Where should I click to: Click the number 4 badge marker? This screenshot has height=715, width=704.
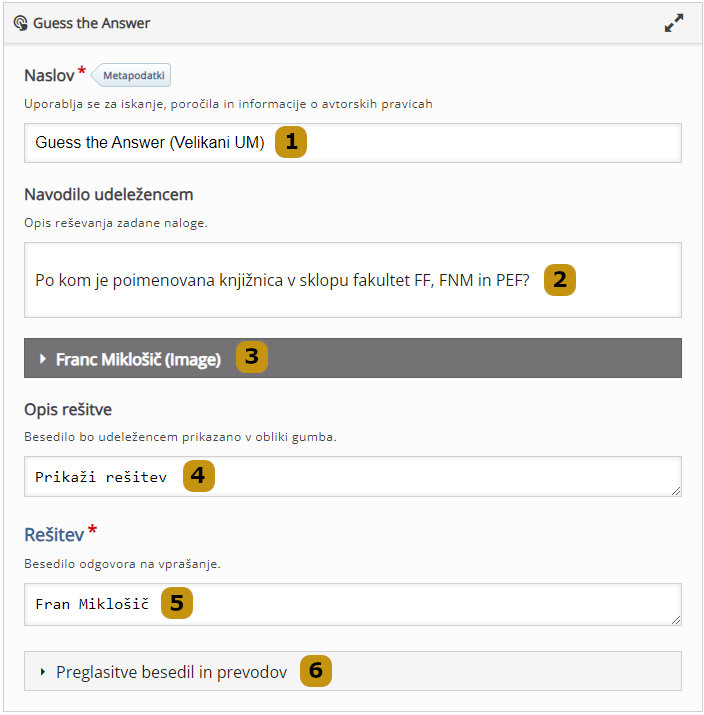(x=198, y=475)
